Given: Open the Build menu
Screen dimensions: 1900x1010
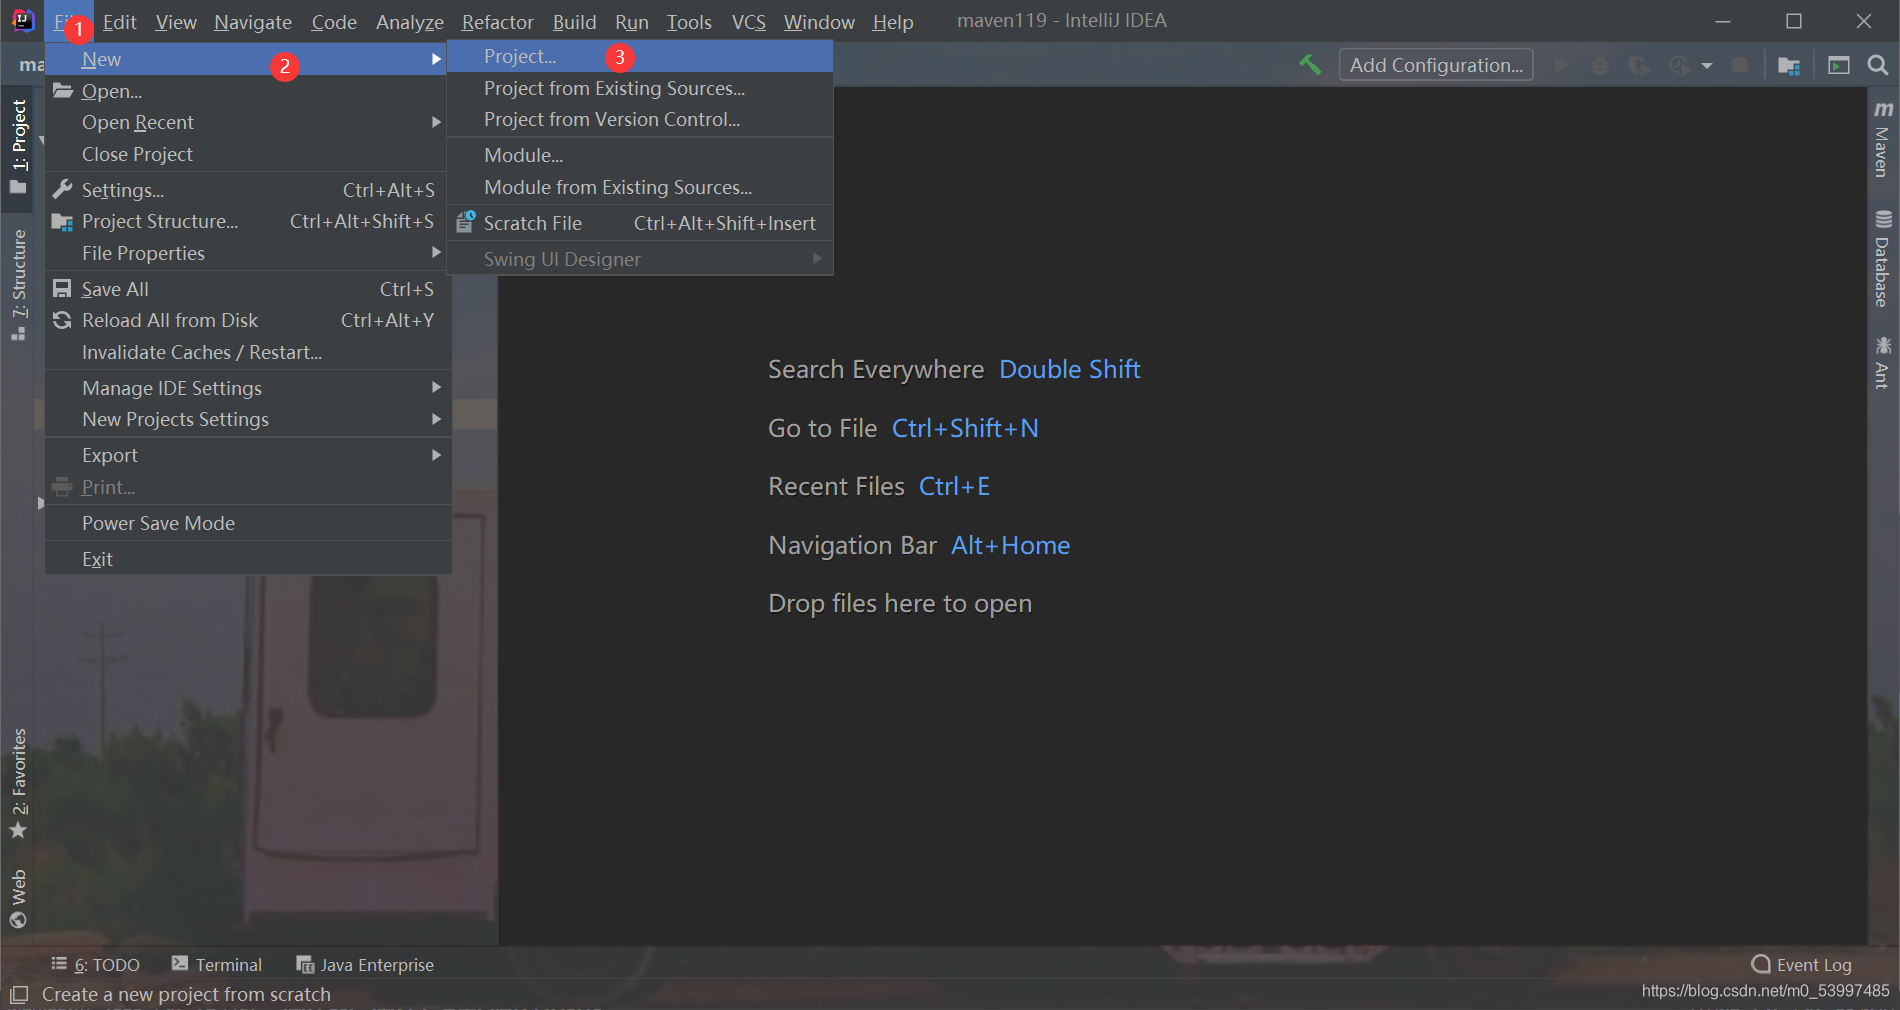Looking at the screenshot, I should 574,22.
